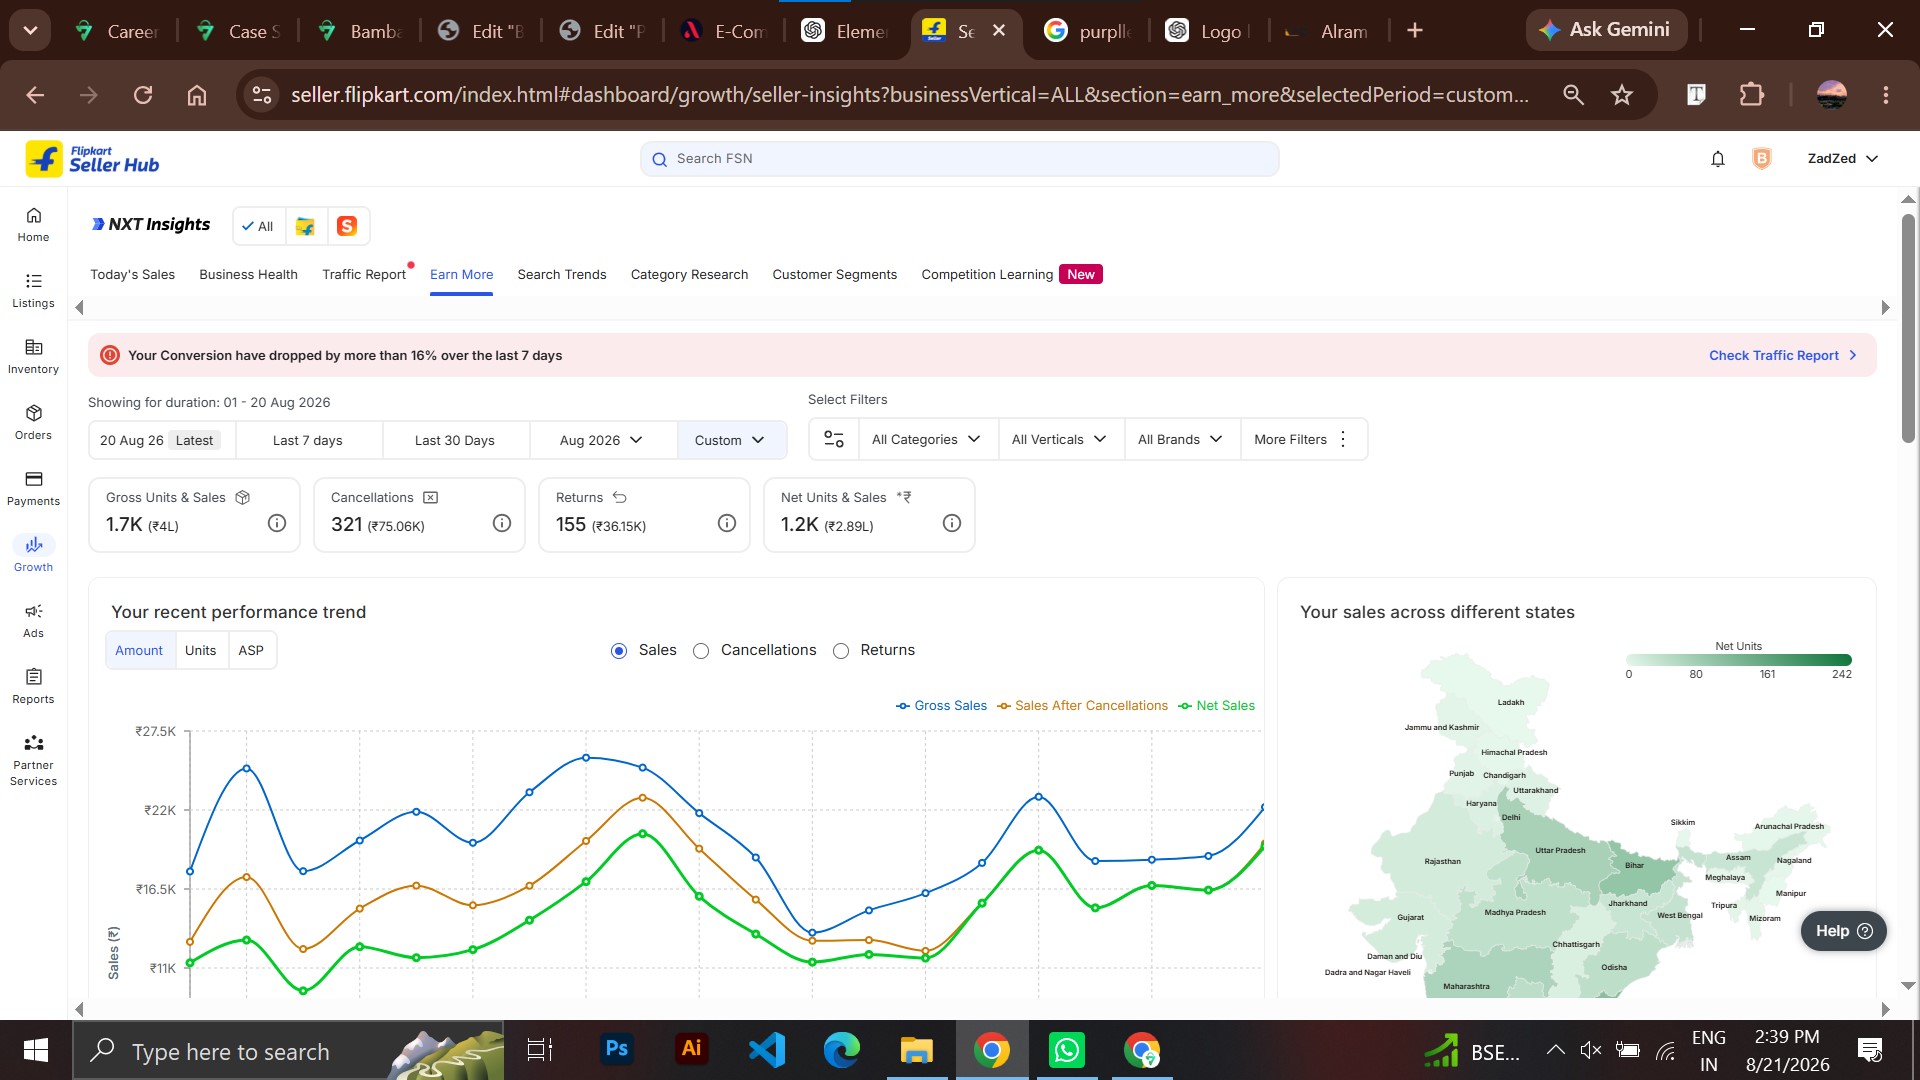
Task: Select the Last 7 days range
Action: (x=308, y=440)
